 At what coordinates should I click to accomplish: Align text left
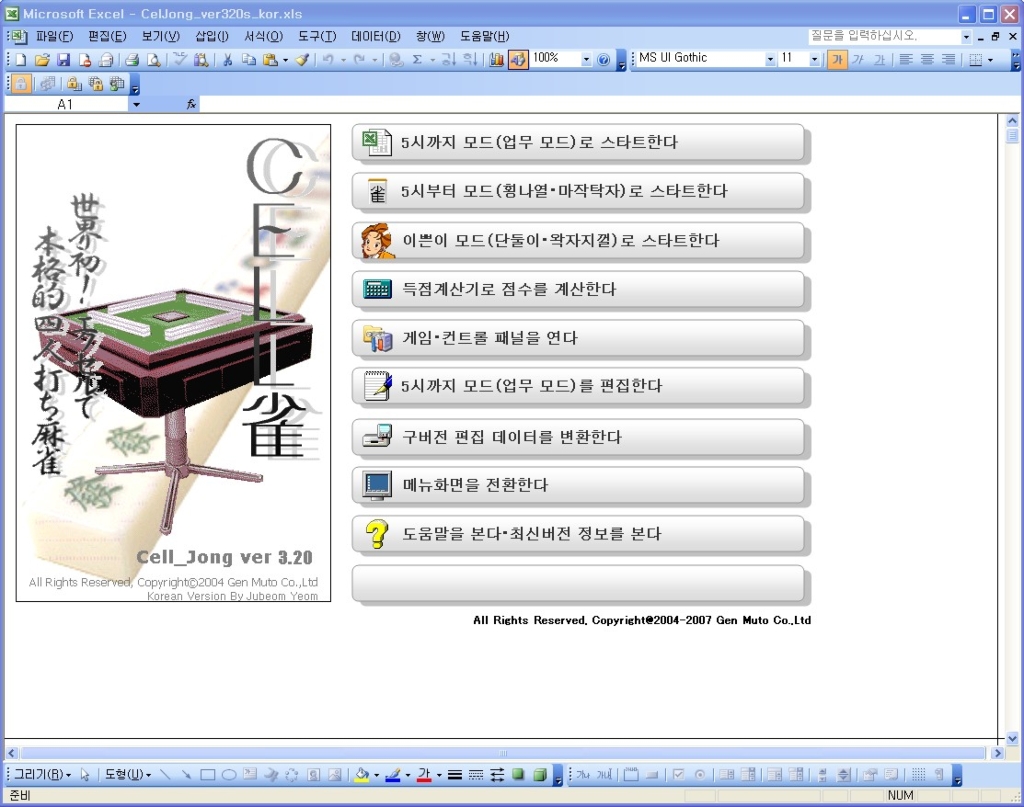[x=906, y=59]
